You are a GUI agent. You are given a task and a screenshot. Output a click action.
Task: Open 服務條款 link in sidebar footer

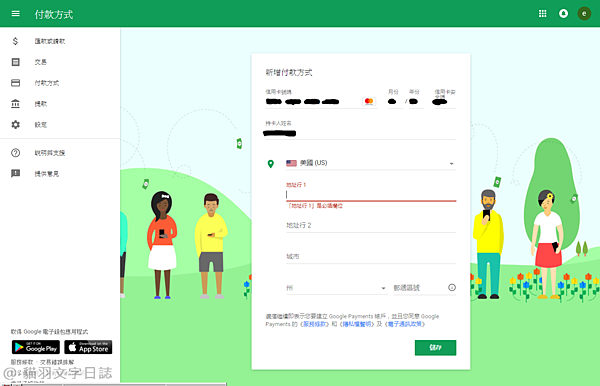tap(22, 362)
